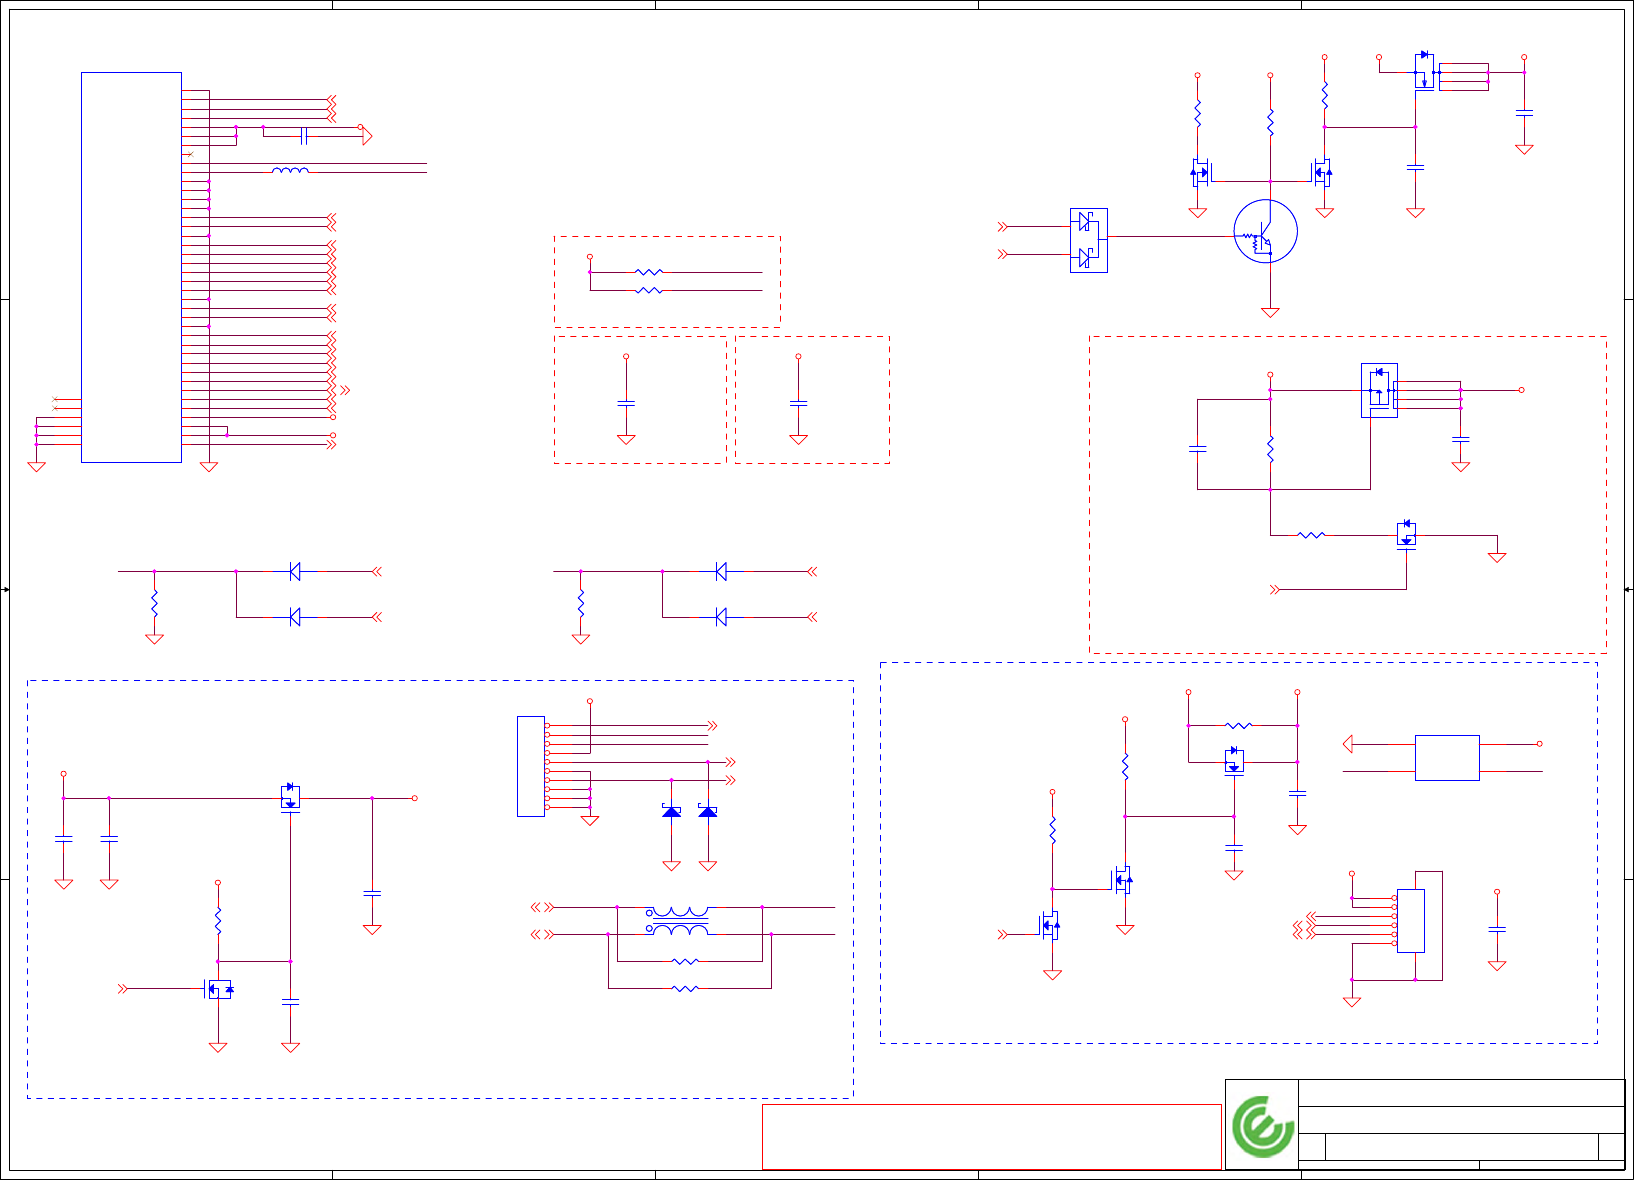Select the power arrow port beside the IC capacitor
Viewport: 1634px width, 1180px height.
(367, 135)
